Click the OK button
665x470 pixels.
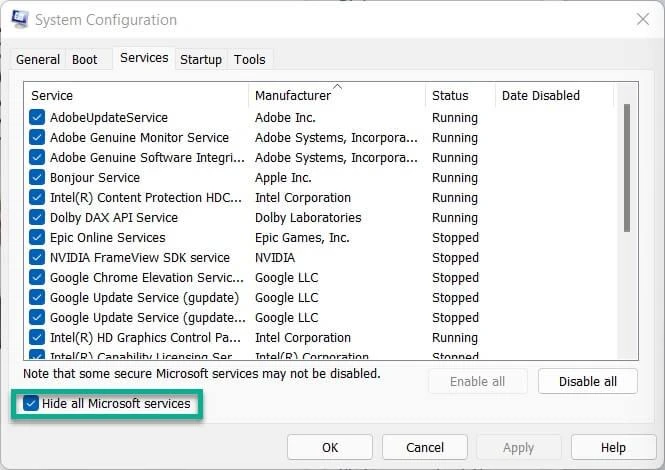pyautogui.click(x=330, y=447)
